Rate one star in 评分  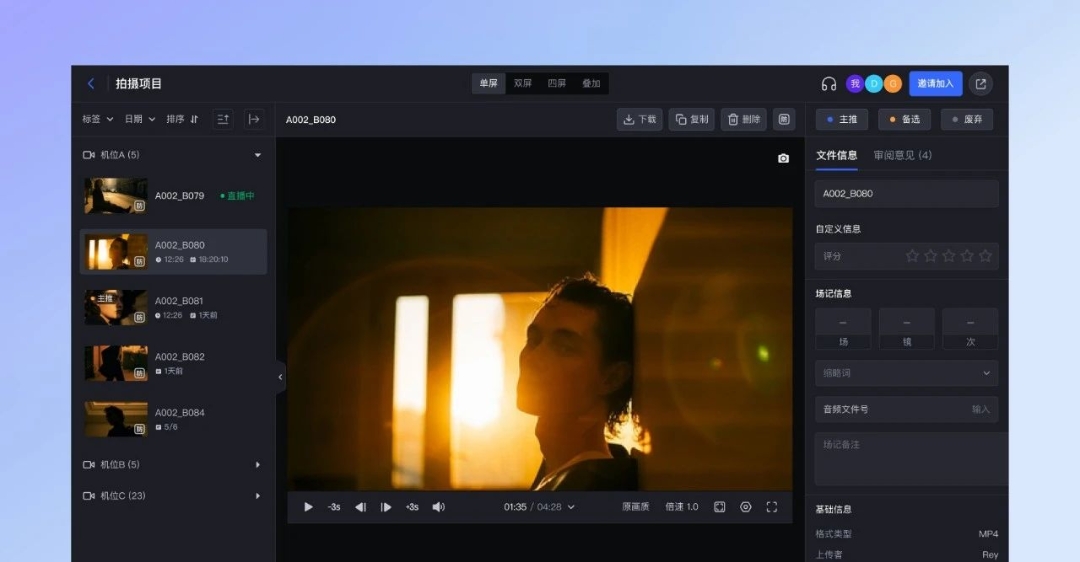[912, 256]
